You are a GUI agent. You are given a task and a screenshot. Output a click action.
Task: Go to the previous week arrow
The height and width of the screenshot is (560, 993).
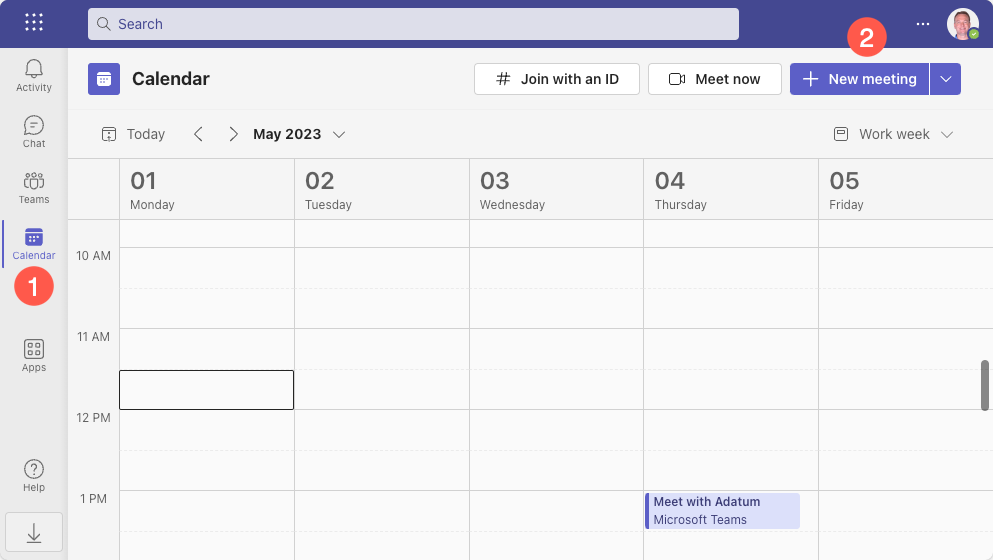(198, 134)
